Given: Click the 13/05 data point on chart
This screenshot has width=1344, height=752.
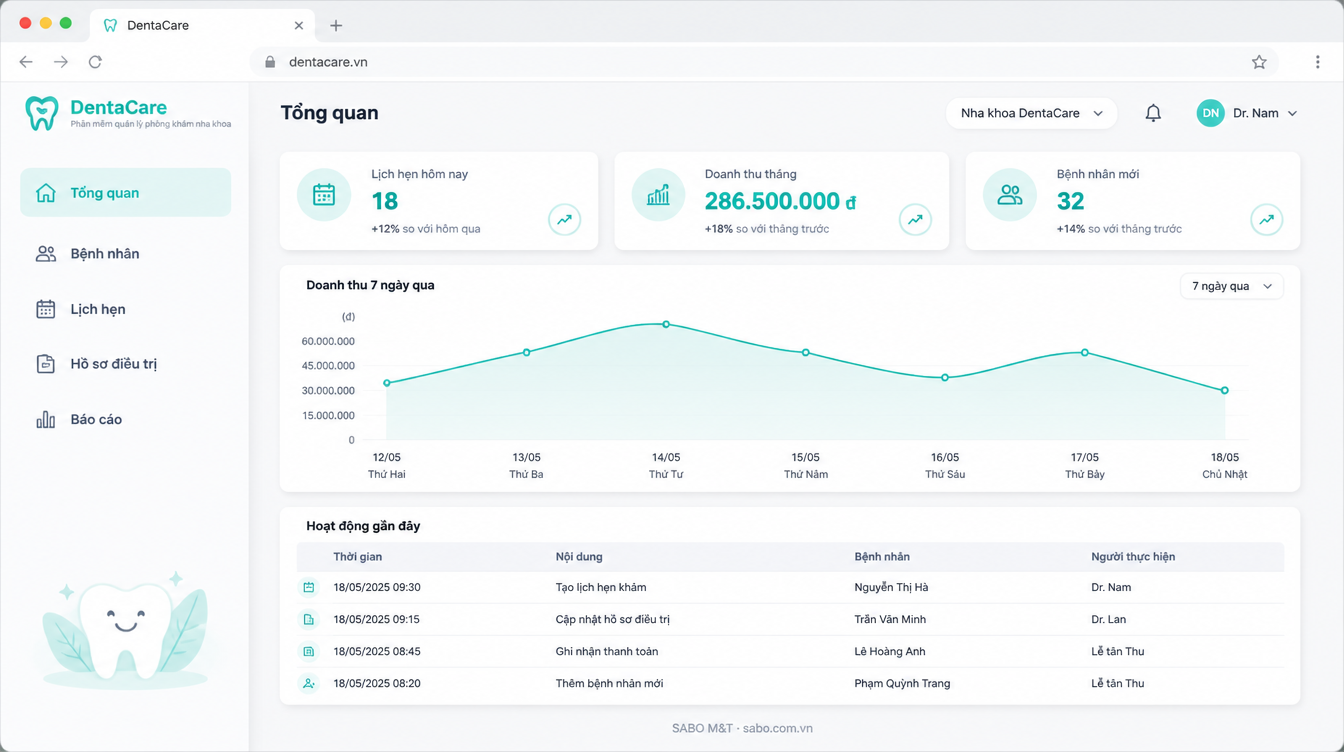Looking at the screenshot, I should (x=527, y=353).
